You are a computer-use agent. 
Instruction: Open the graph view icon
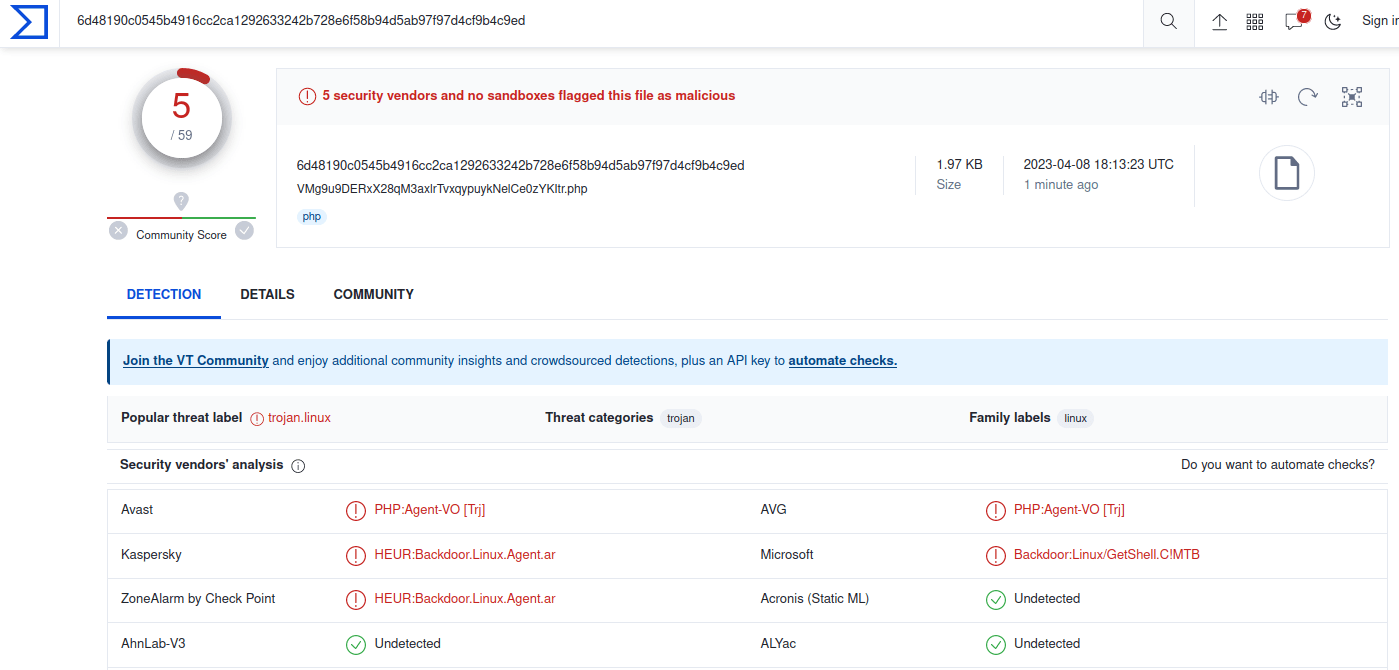click(1352, 97)
